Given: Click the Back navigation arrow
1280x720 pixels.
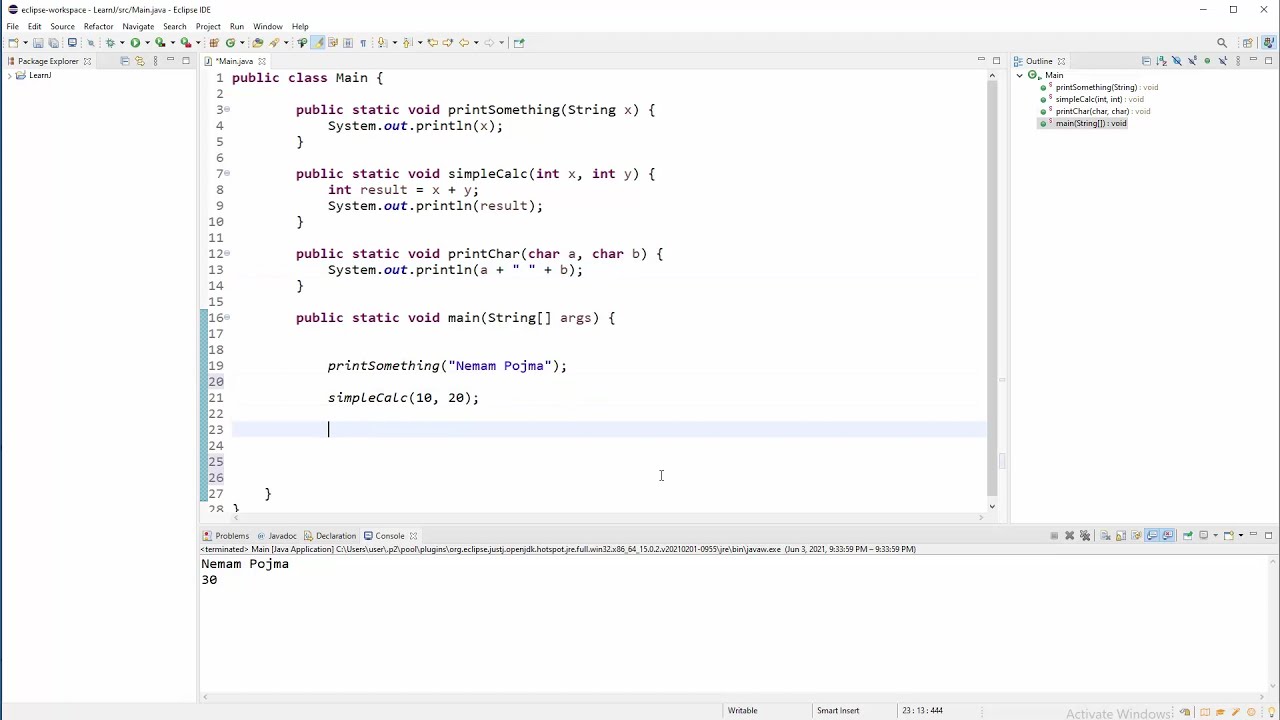Looking at the screenshot, I should (464, 42).
